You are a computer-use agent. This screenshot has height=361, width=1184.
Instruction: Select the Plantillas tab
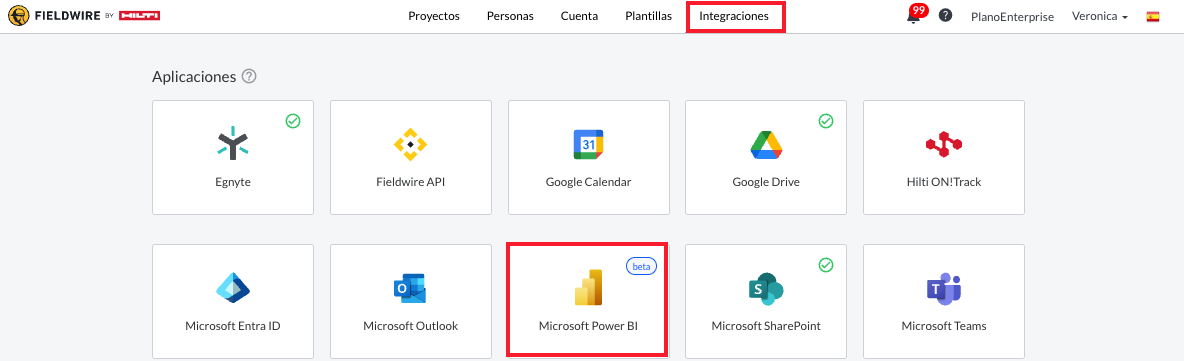[x=649, y=16]
